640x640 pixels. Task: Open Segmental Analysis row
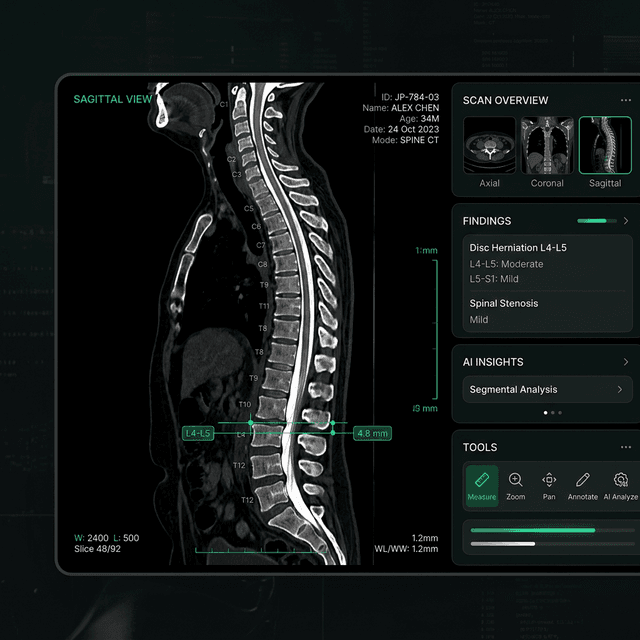click(547, 389)
